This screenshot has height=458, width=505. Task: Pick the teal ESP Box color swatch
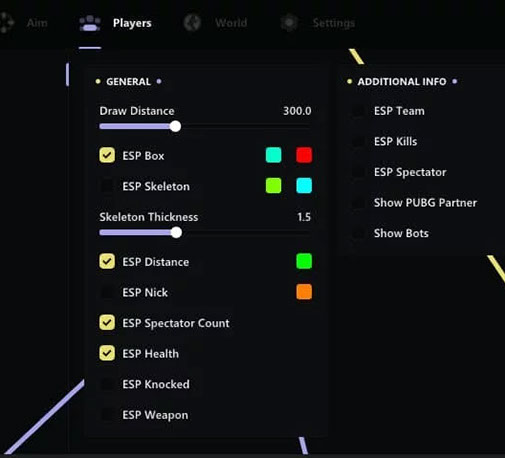273,155
